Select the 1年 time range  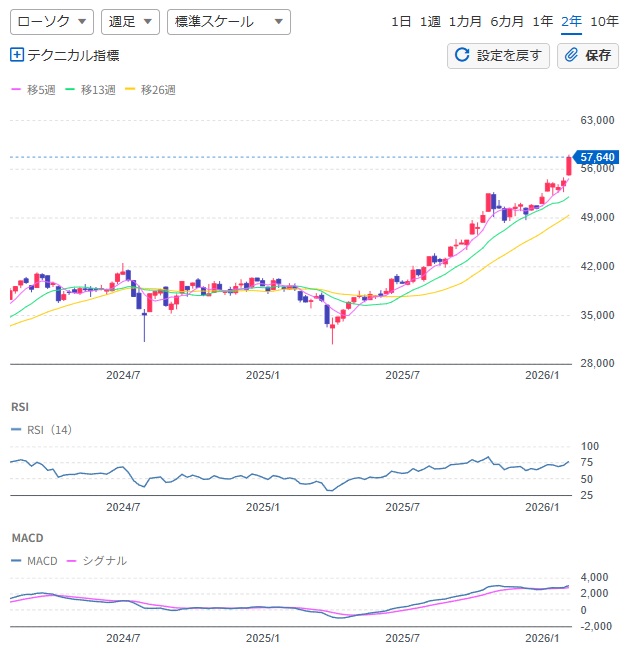[543, 21]
